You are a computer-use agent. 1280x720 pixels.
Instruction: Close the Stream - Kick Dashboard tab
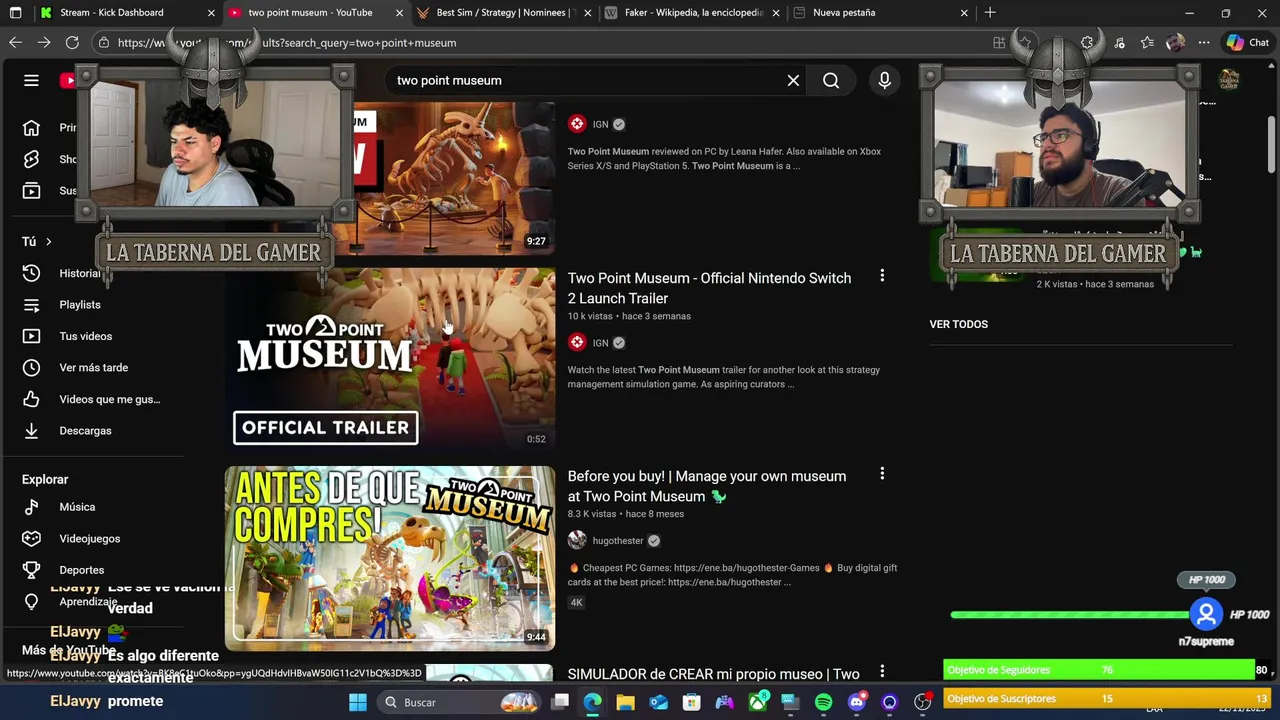tap(211, 13)
